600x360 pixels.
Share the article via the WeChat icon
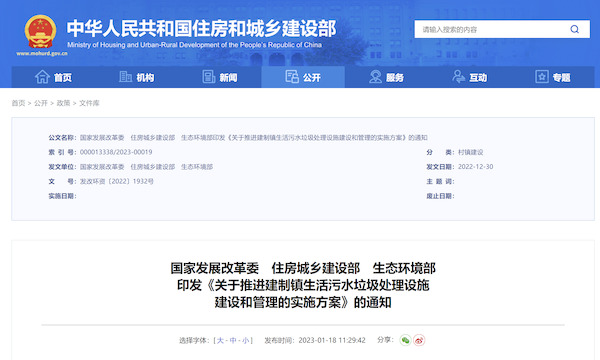pos(405,340)
